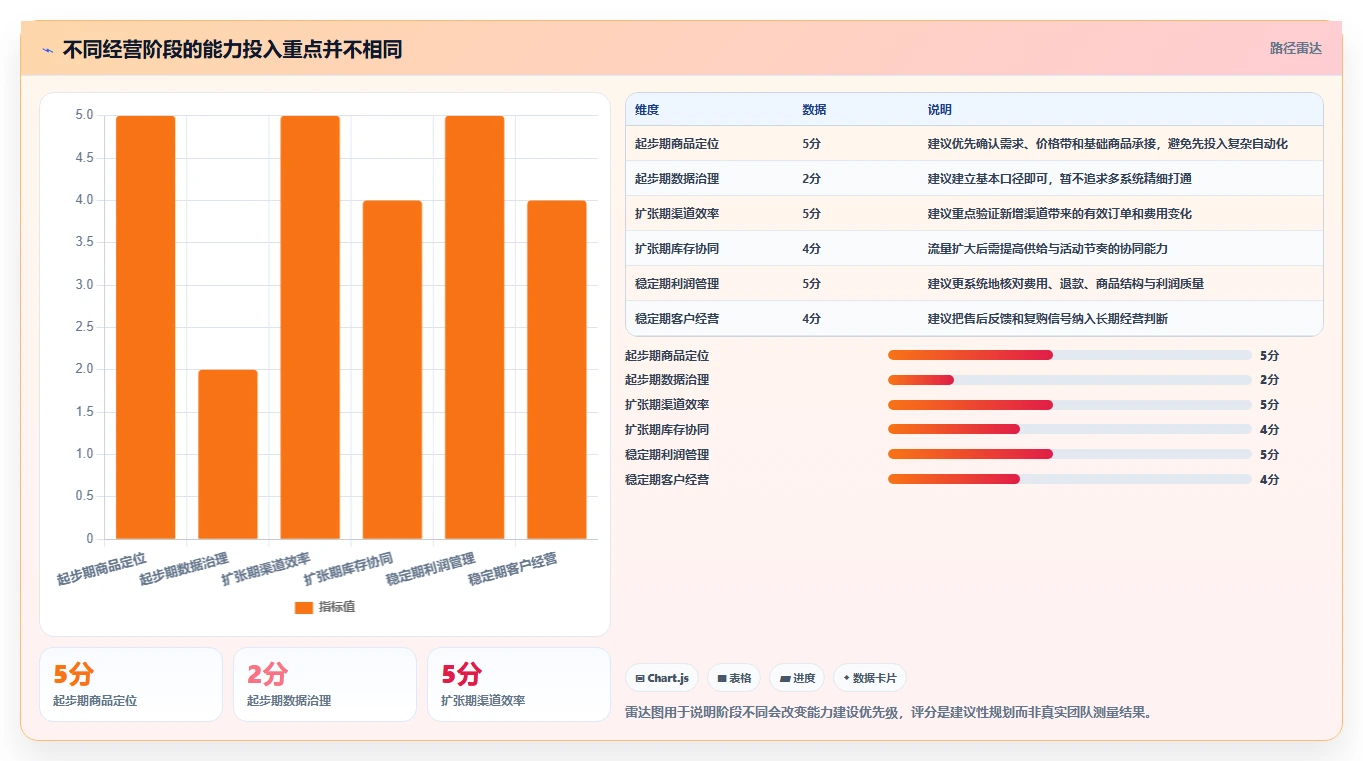Screen dimensions: 1363x761
Task: Click the 稳定期利润管理 progress bar
Action: coord(1070,454)
